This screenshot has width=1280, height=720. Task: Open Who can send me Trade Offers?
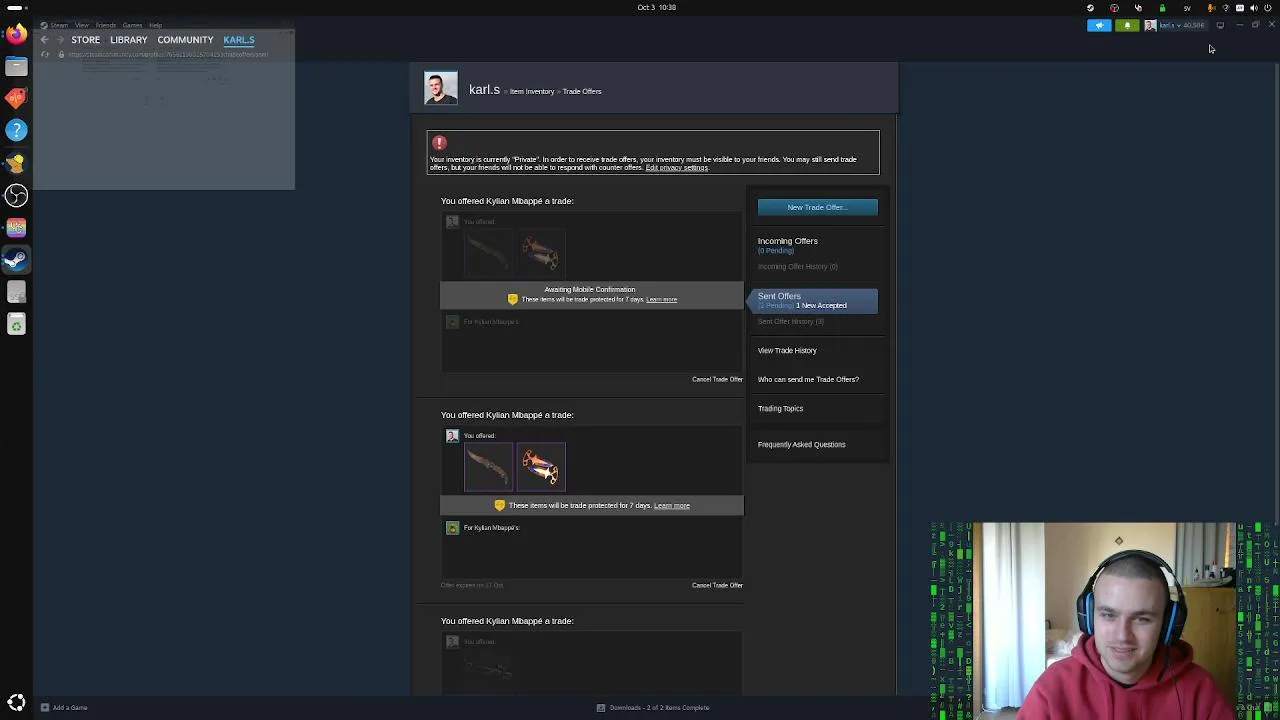(808, 379)
